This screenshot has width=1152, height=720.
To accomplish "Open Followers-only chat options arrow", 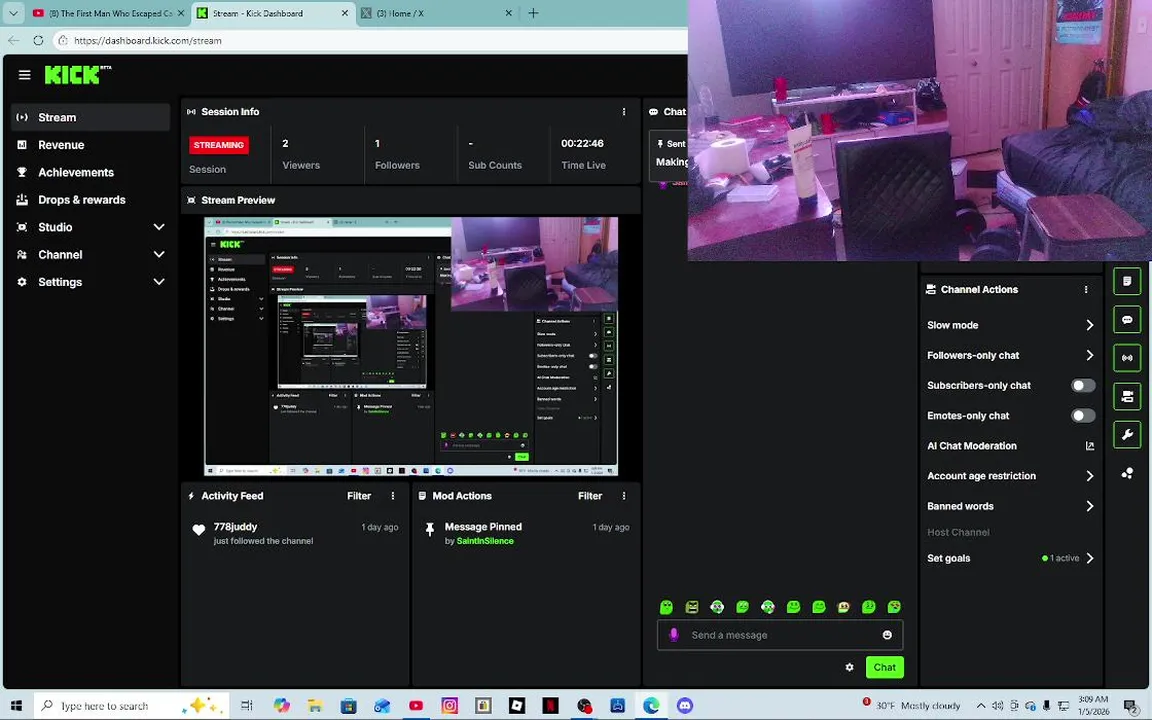I will [x=1090, y=355].
